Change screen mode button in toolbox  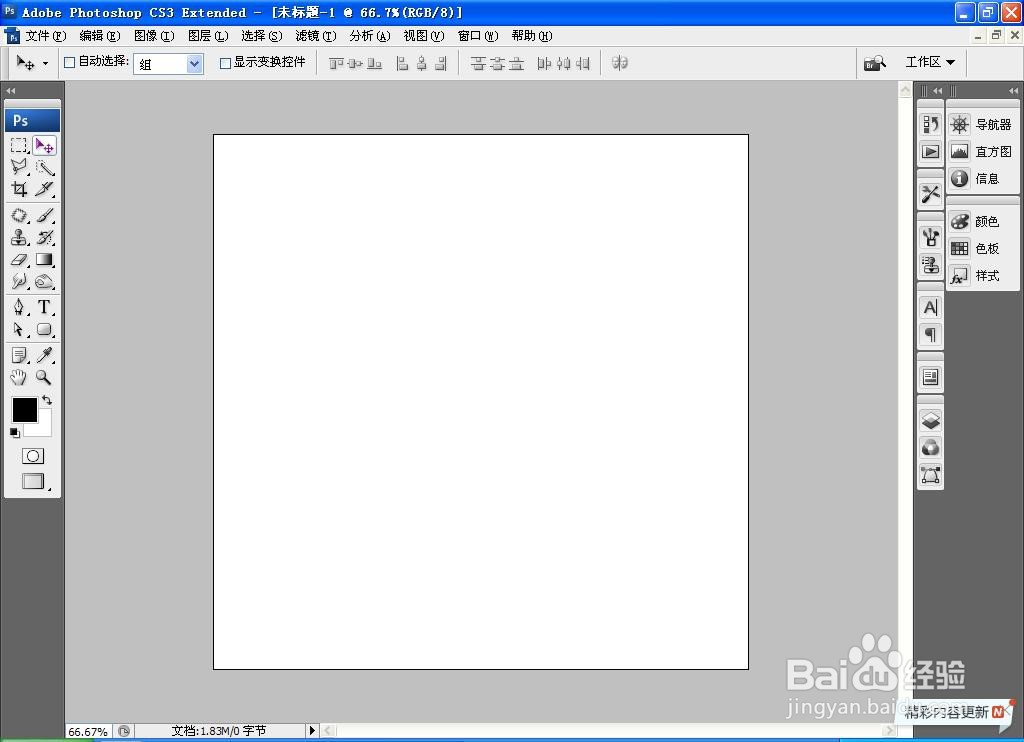click(33, 481)
